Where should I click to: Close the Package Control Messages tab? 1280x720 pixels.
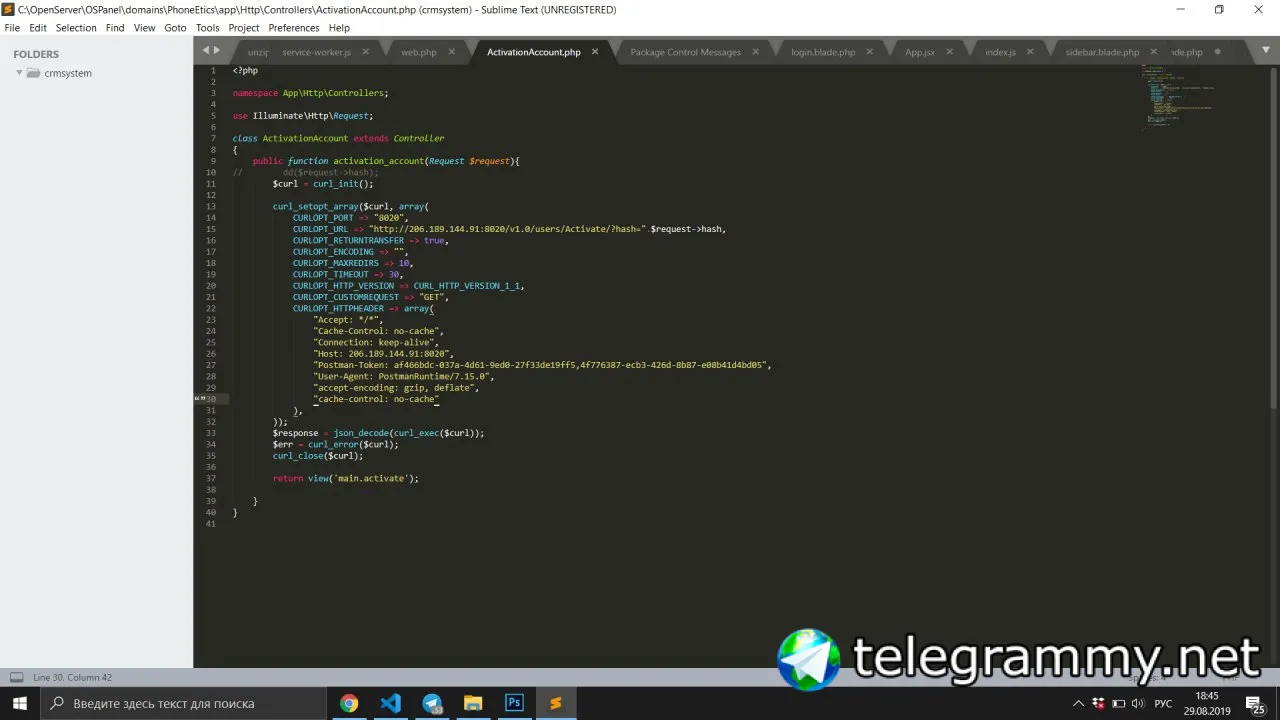(755, 51)
